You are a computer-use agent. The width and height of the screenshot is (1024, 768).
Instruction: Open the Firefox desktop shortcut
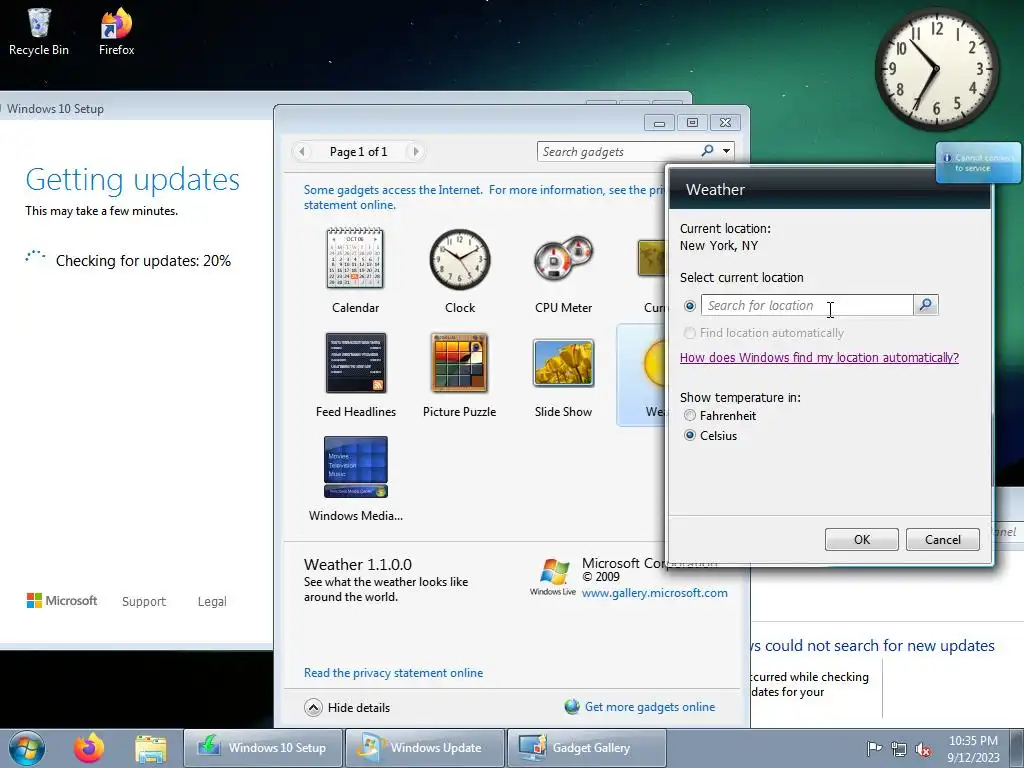click(116, 31)
